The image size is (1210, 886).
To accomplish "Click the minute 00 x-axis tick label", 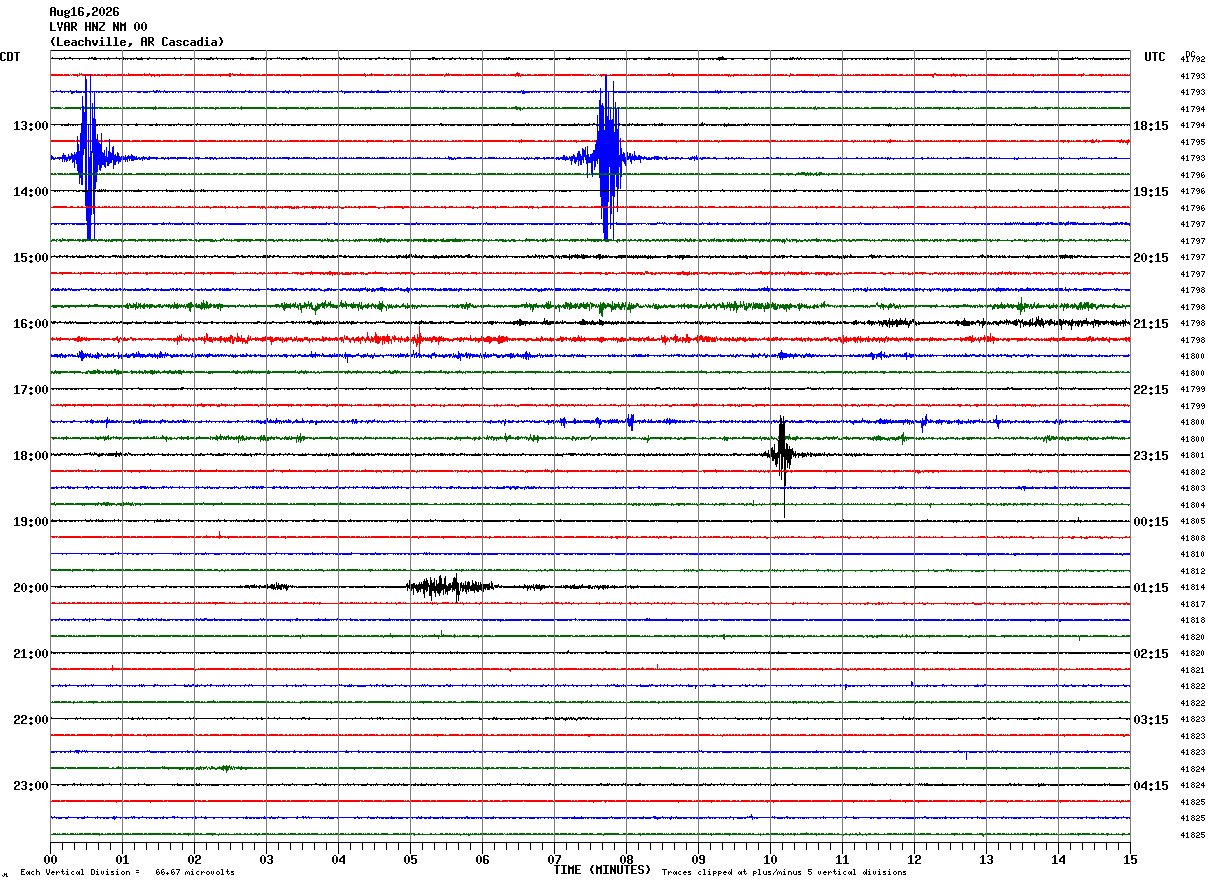I will [x=50, y=859].
